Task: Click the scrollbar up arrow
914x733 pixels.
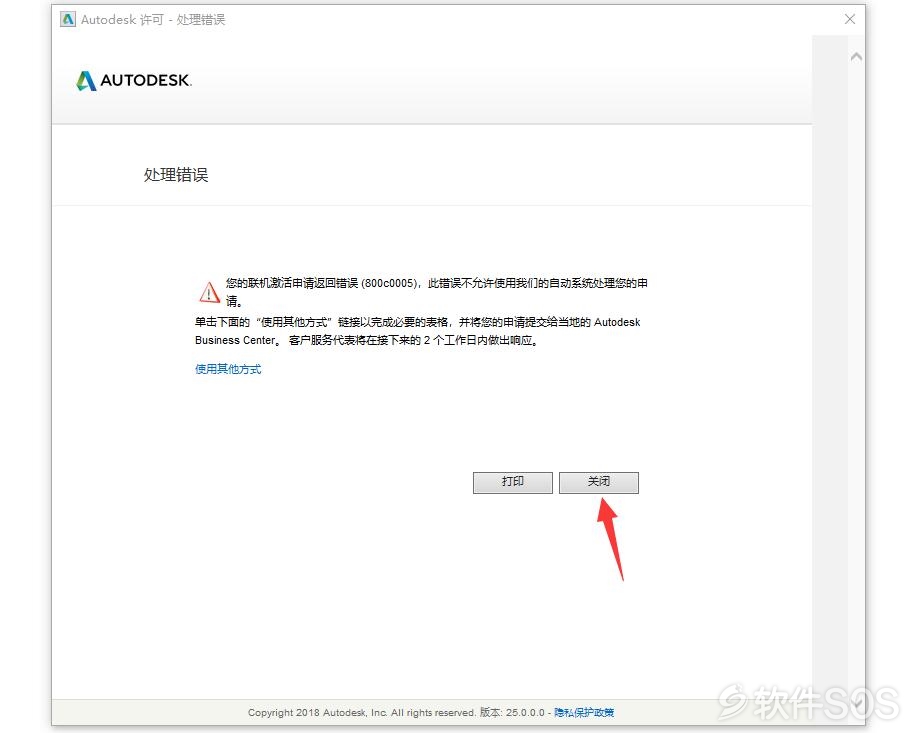Action: coord(856,57)
